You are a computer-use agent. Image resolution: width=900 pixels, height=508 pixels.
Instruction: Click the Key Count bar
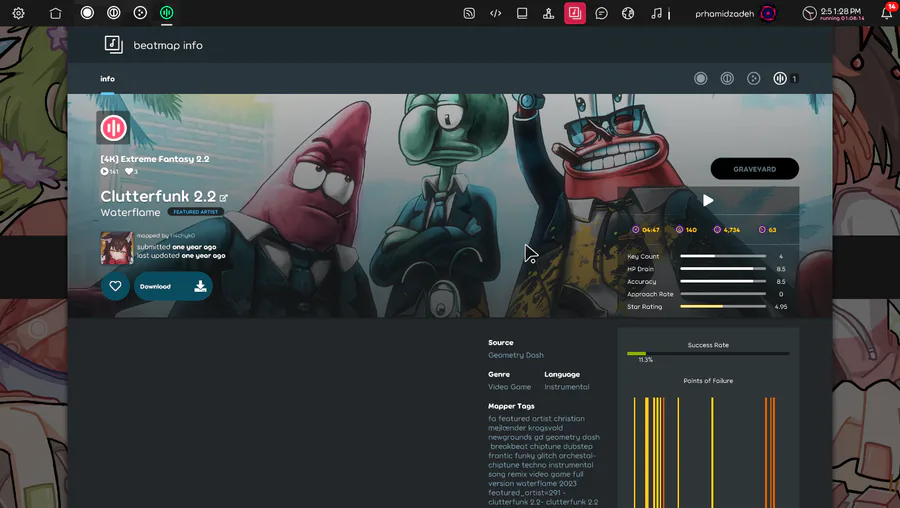click(723, 256)
